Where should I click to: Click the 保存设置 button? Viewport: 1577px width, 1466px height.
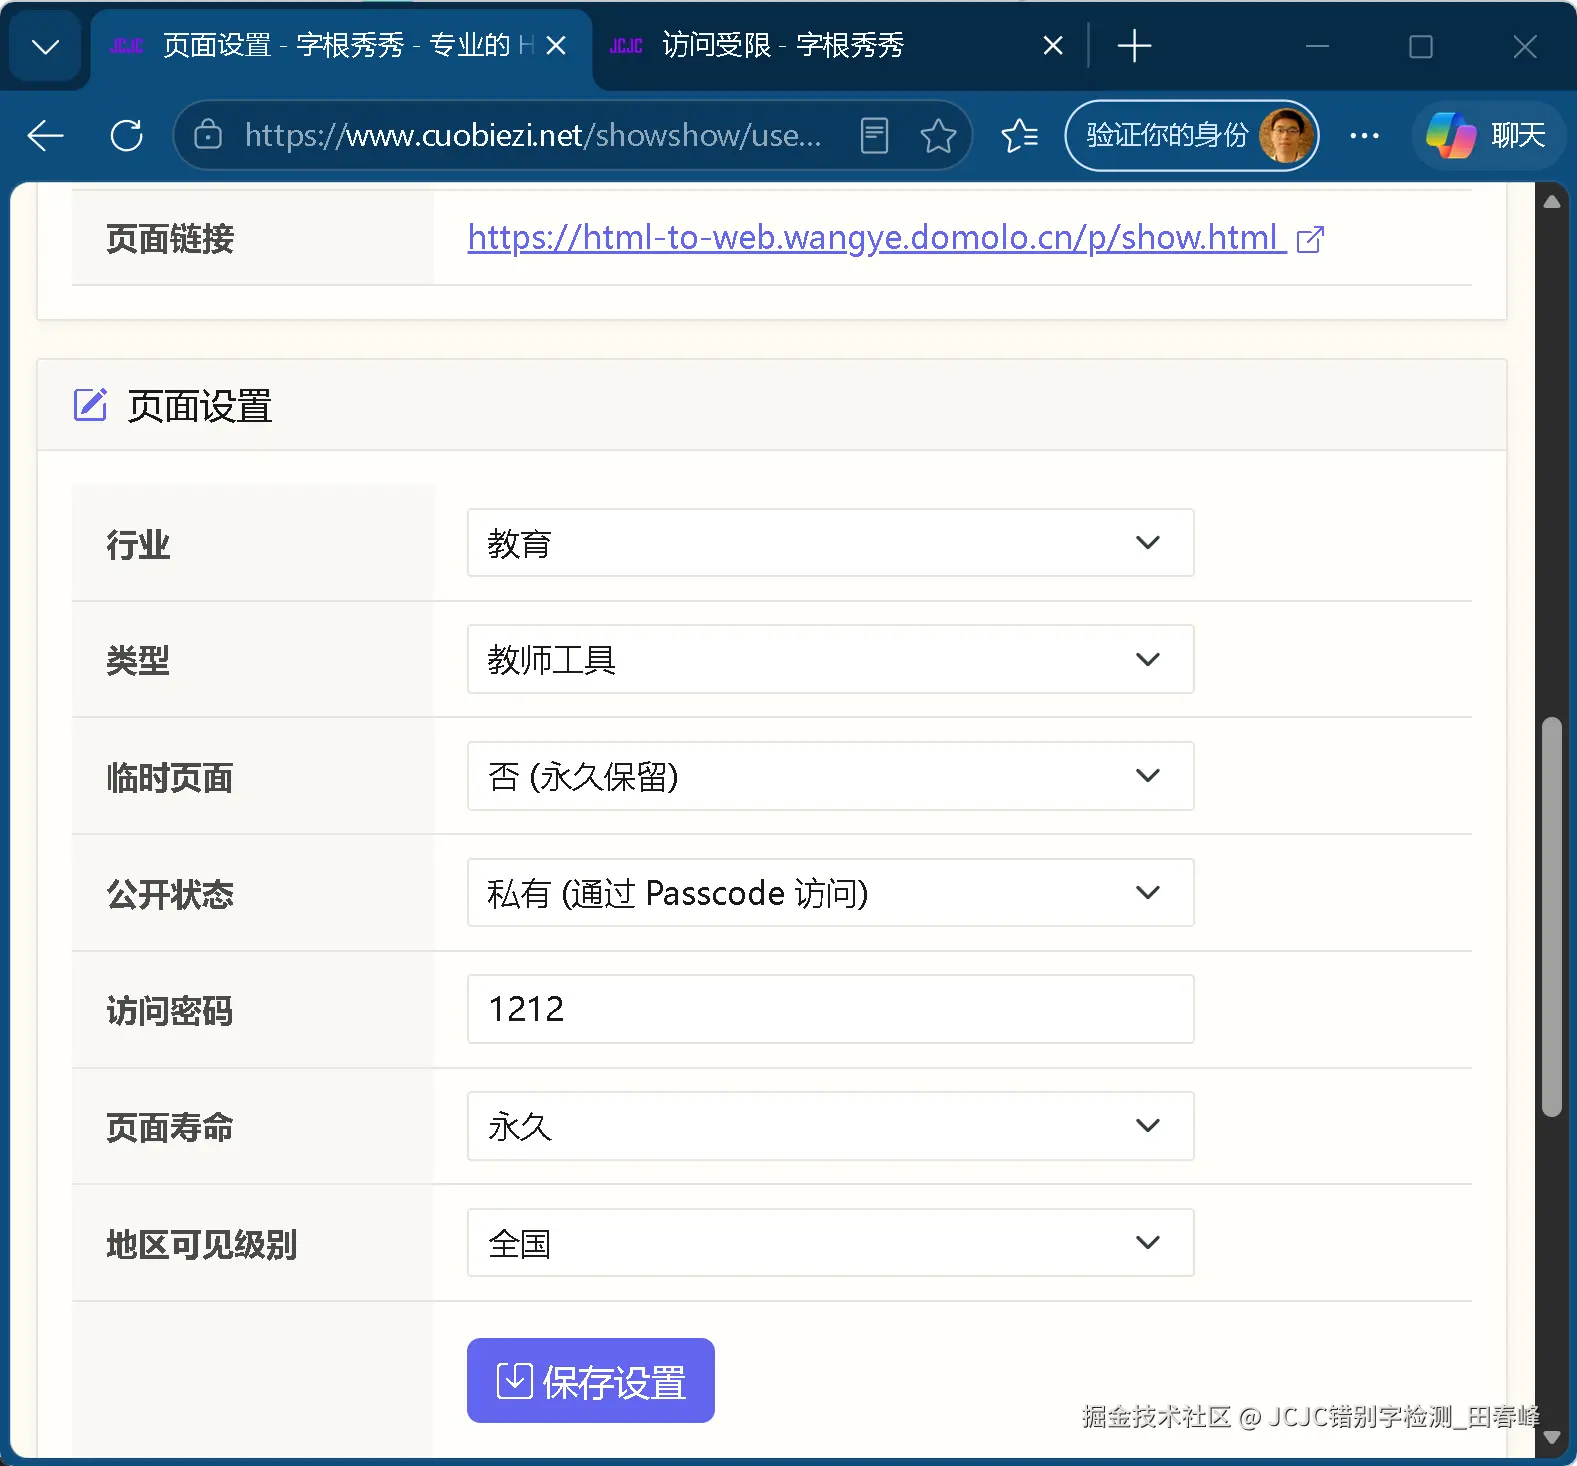(x=590, y=1380)
